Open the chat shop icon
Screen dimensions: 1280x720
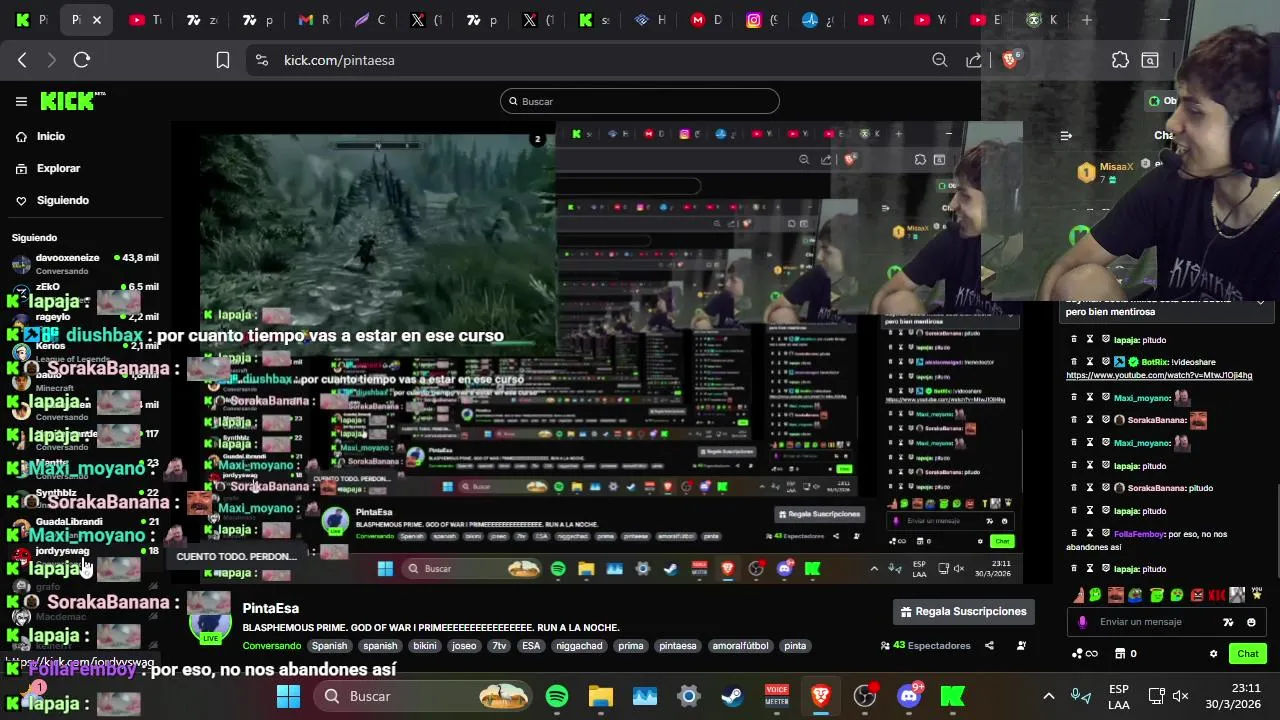(x=1120, y=654)
